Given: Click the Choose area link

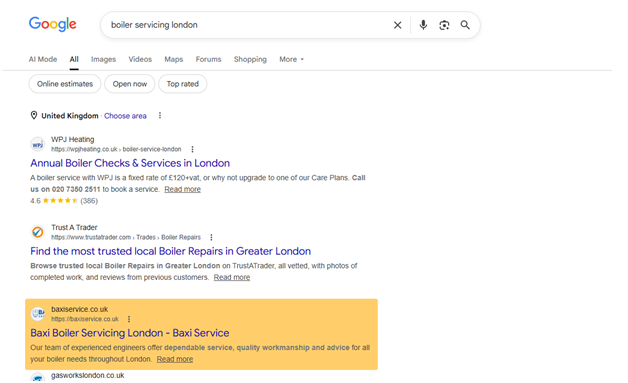Looking at the screenshot, I should tap(125, 116).
